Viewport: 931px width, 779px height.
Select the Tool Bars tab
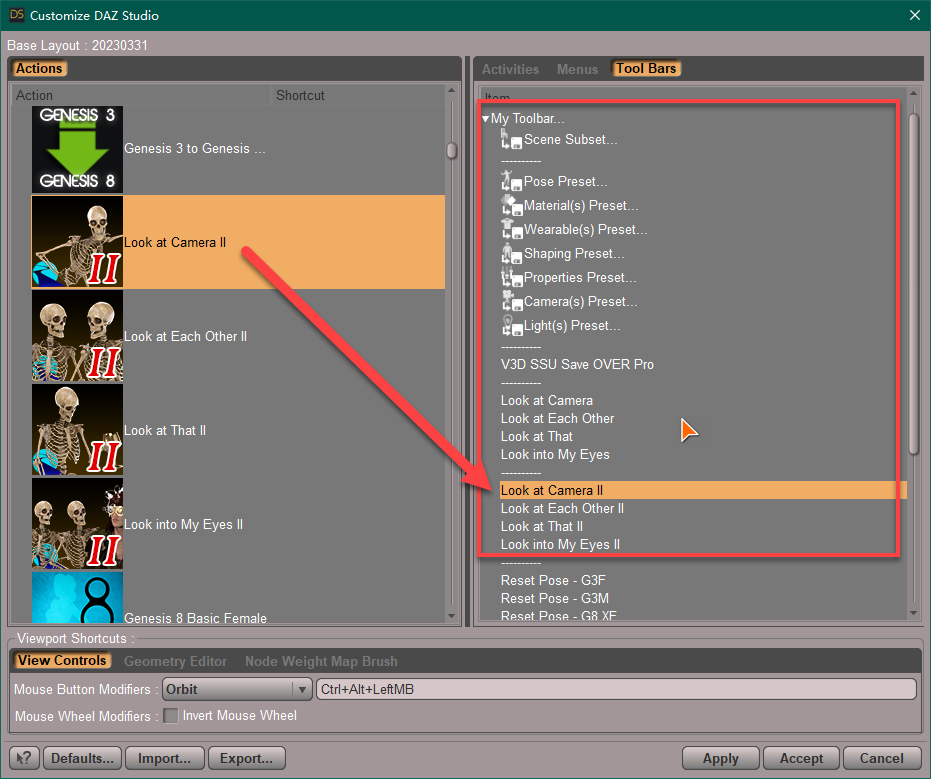pos(645,68)
